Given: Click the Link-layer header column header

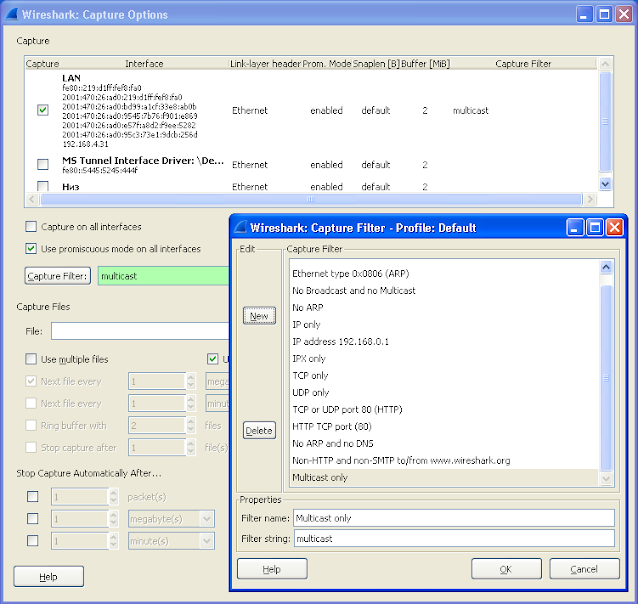Looking at the screenshot, I should (x=265, y=63).
